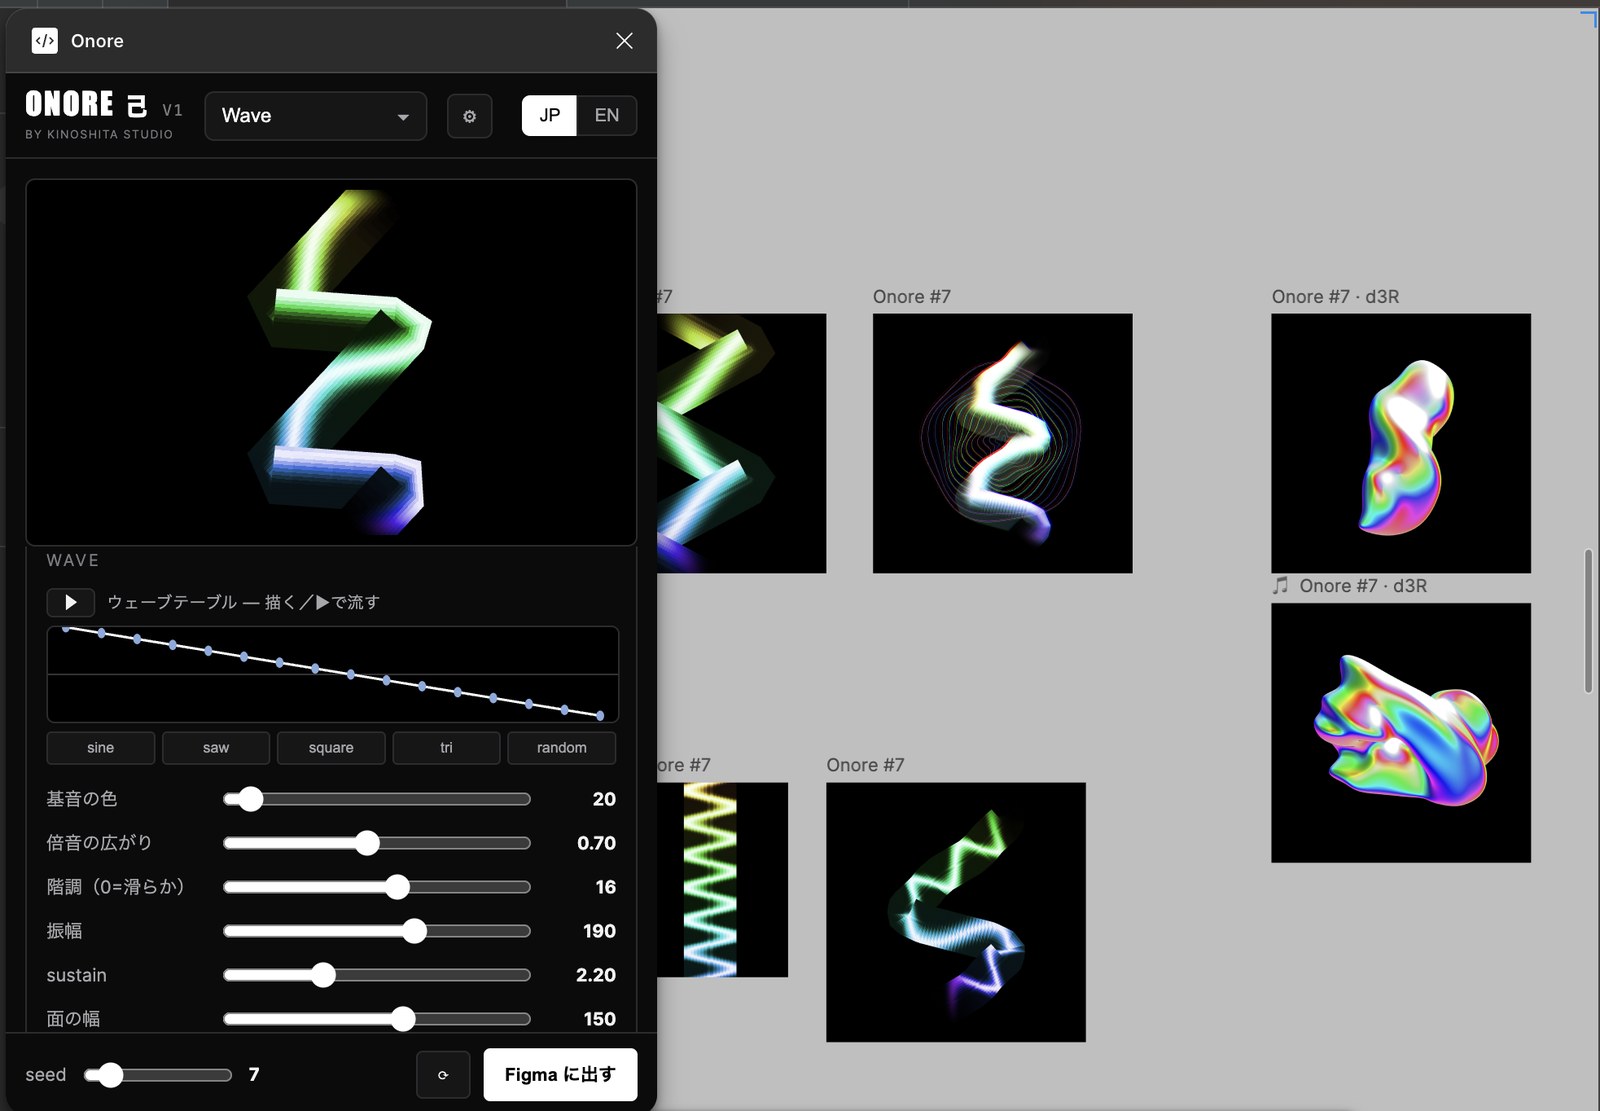The image size is (1600, 1111).
Task: Click the canvas vertical scrollbar
Action: click(1588, 621)
